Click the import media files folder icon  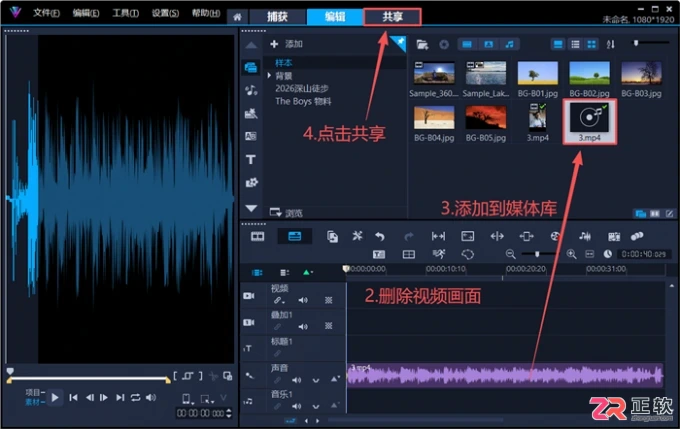point(422,44)
